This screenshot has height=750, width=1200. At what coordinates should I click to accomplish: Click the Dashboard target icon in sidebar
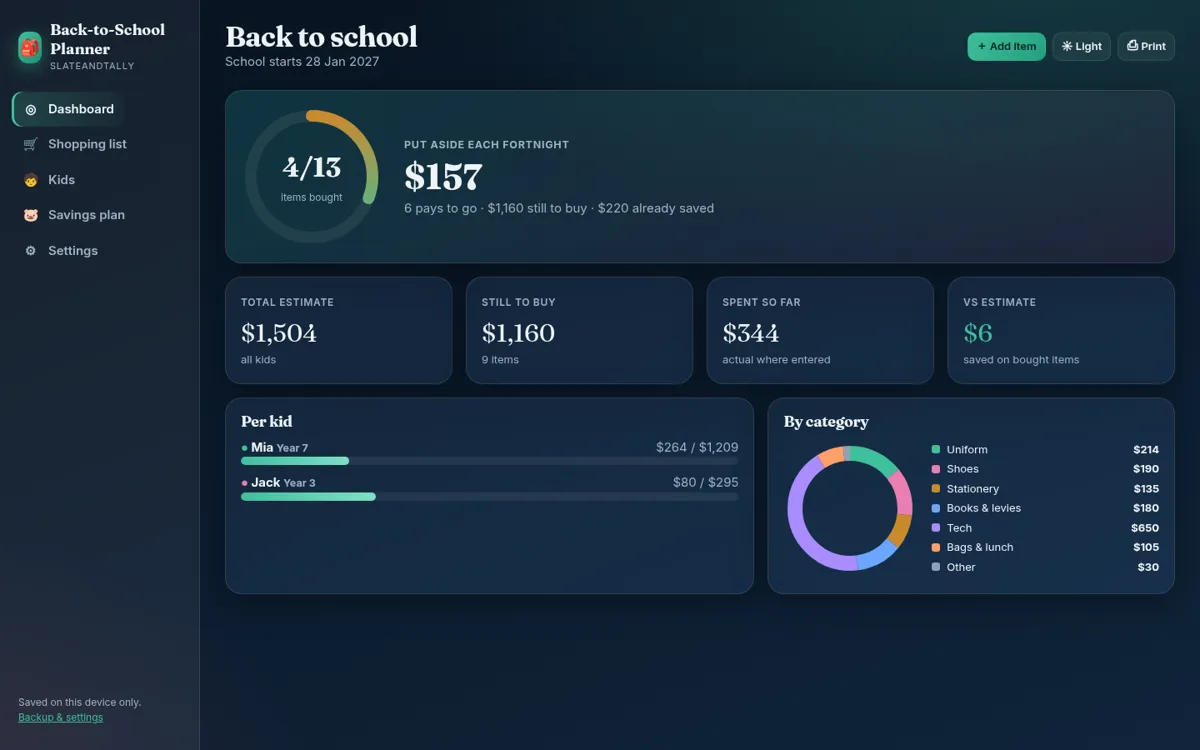pyautogui.click(x=30, y=109)
